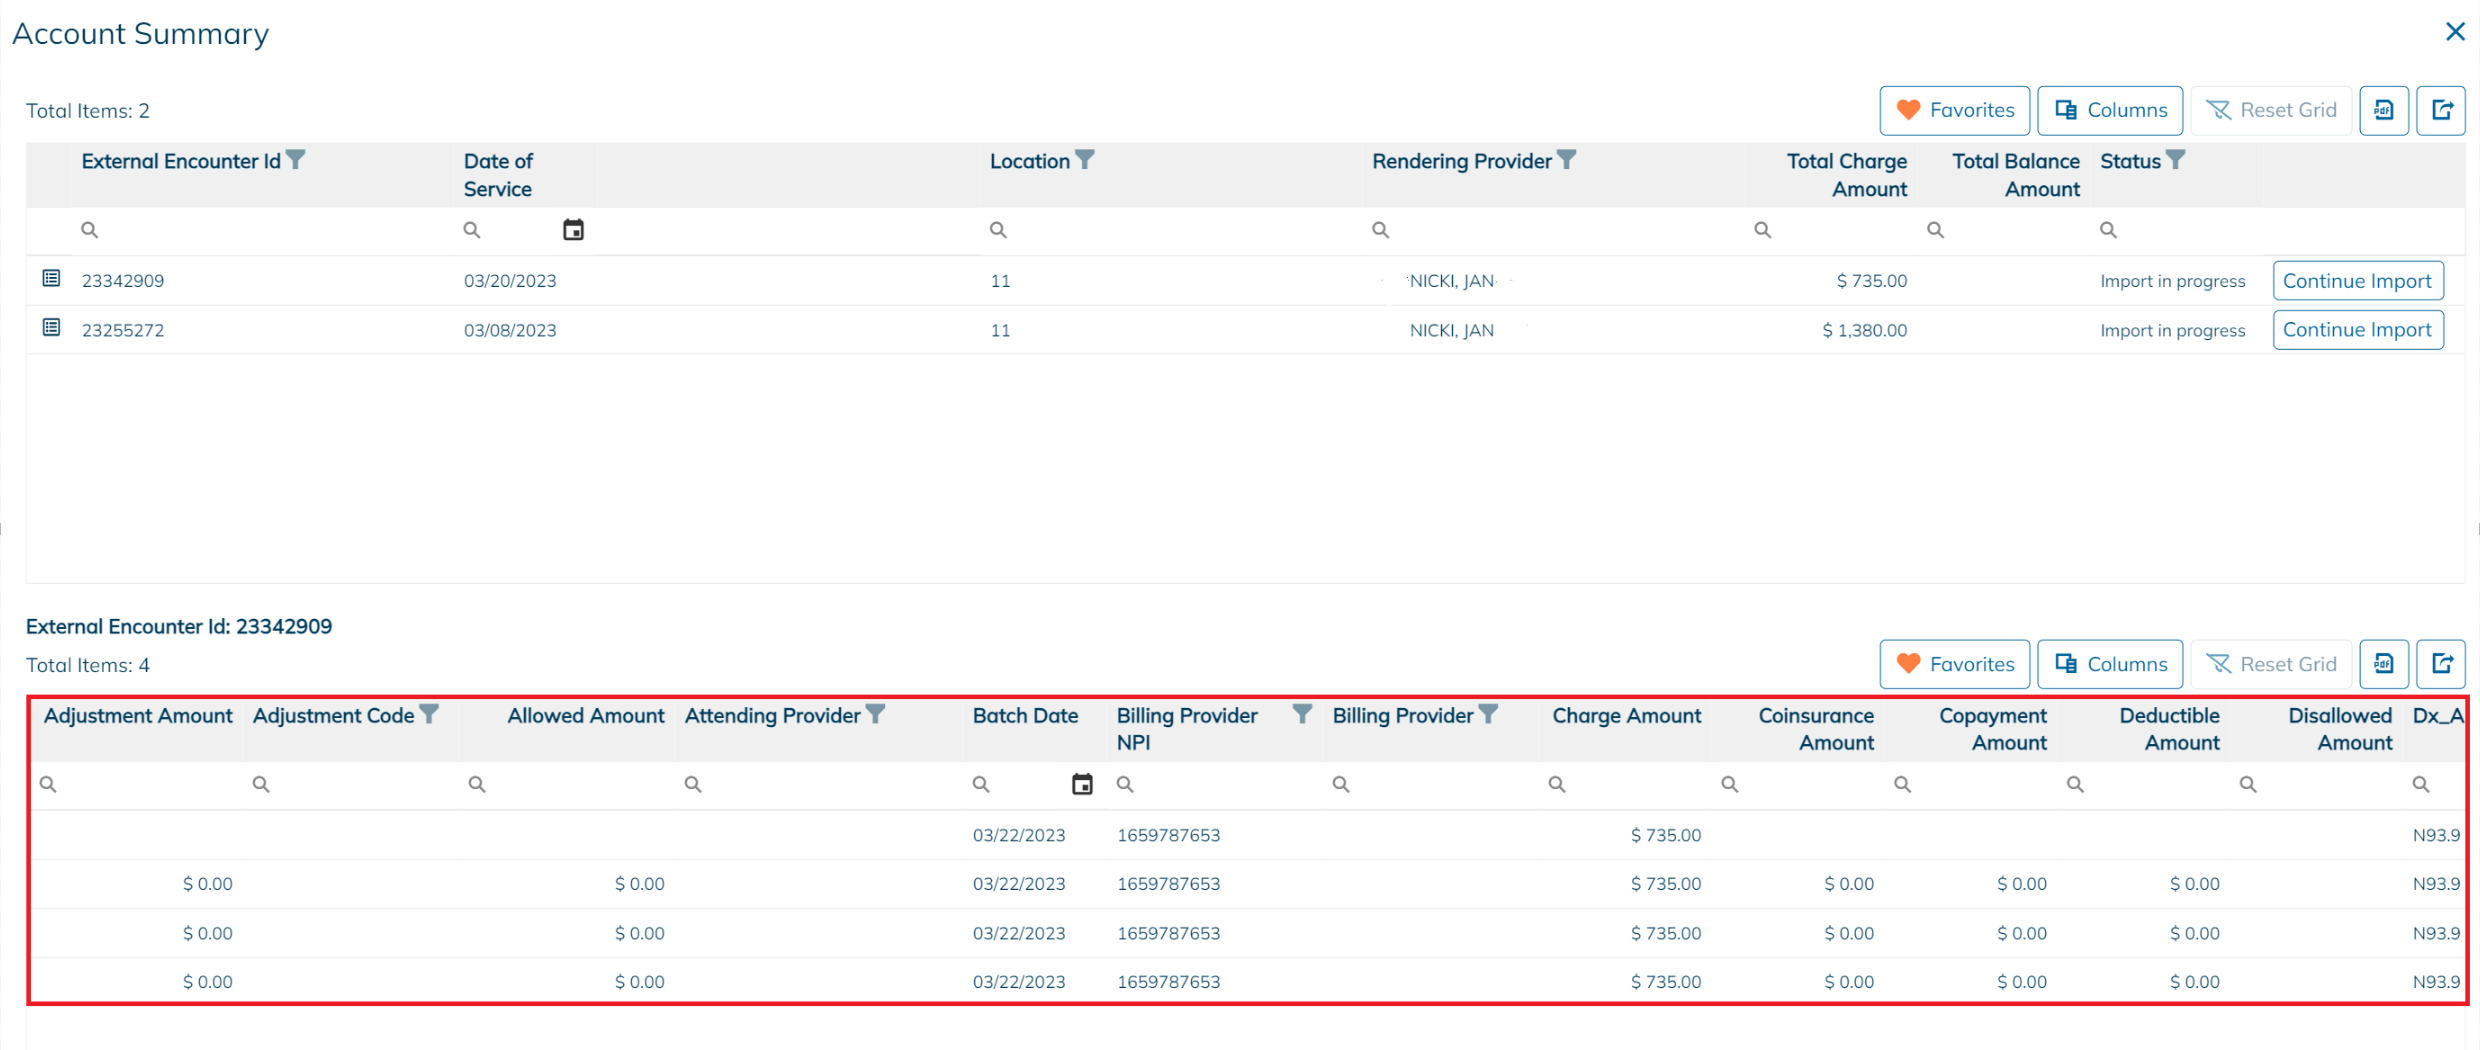Export the top grid to PDF
Screen dimensions: 2480x1050
pyautogui.click(x=2384, y=110)
